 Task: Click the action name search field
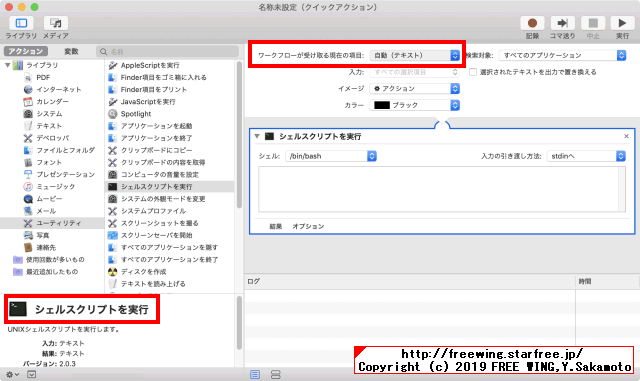(167, 51)
